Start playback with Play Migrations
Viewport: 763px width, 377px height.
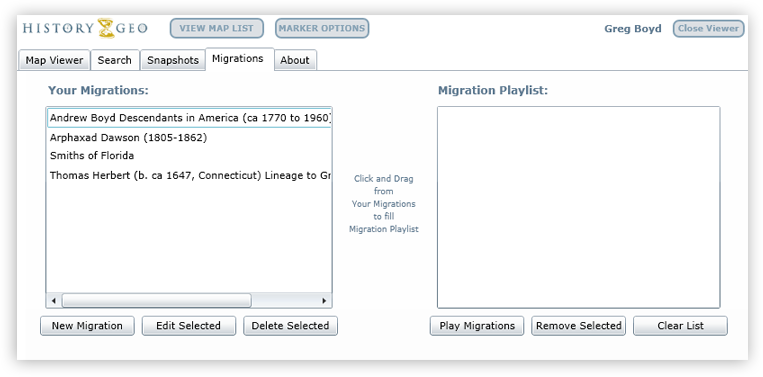[477, 326]
